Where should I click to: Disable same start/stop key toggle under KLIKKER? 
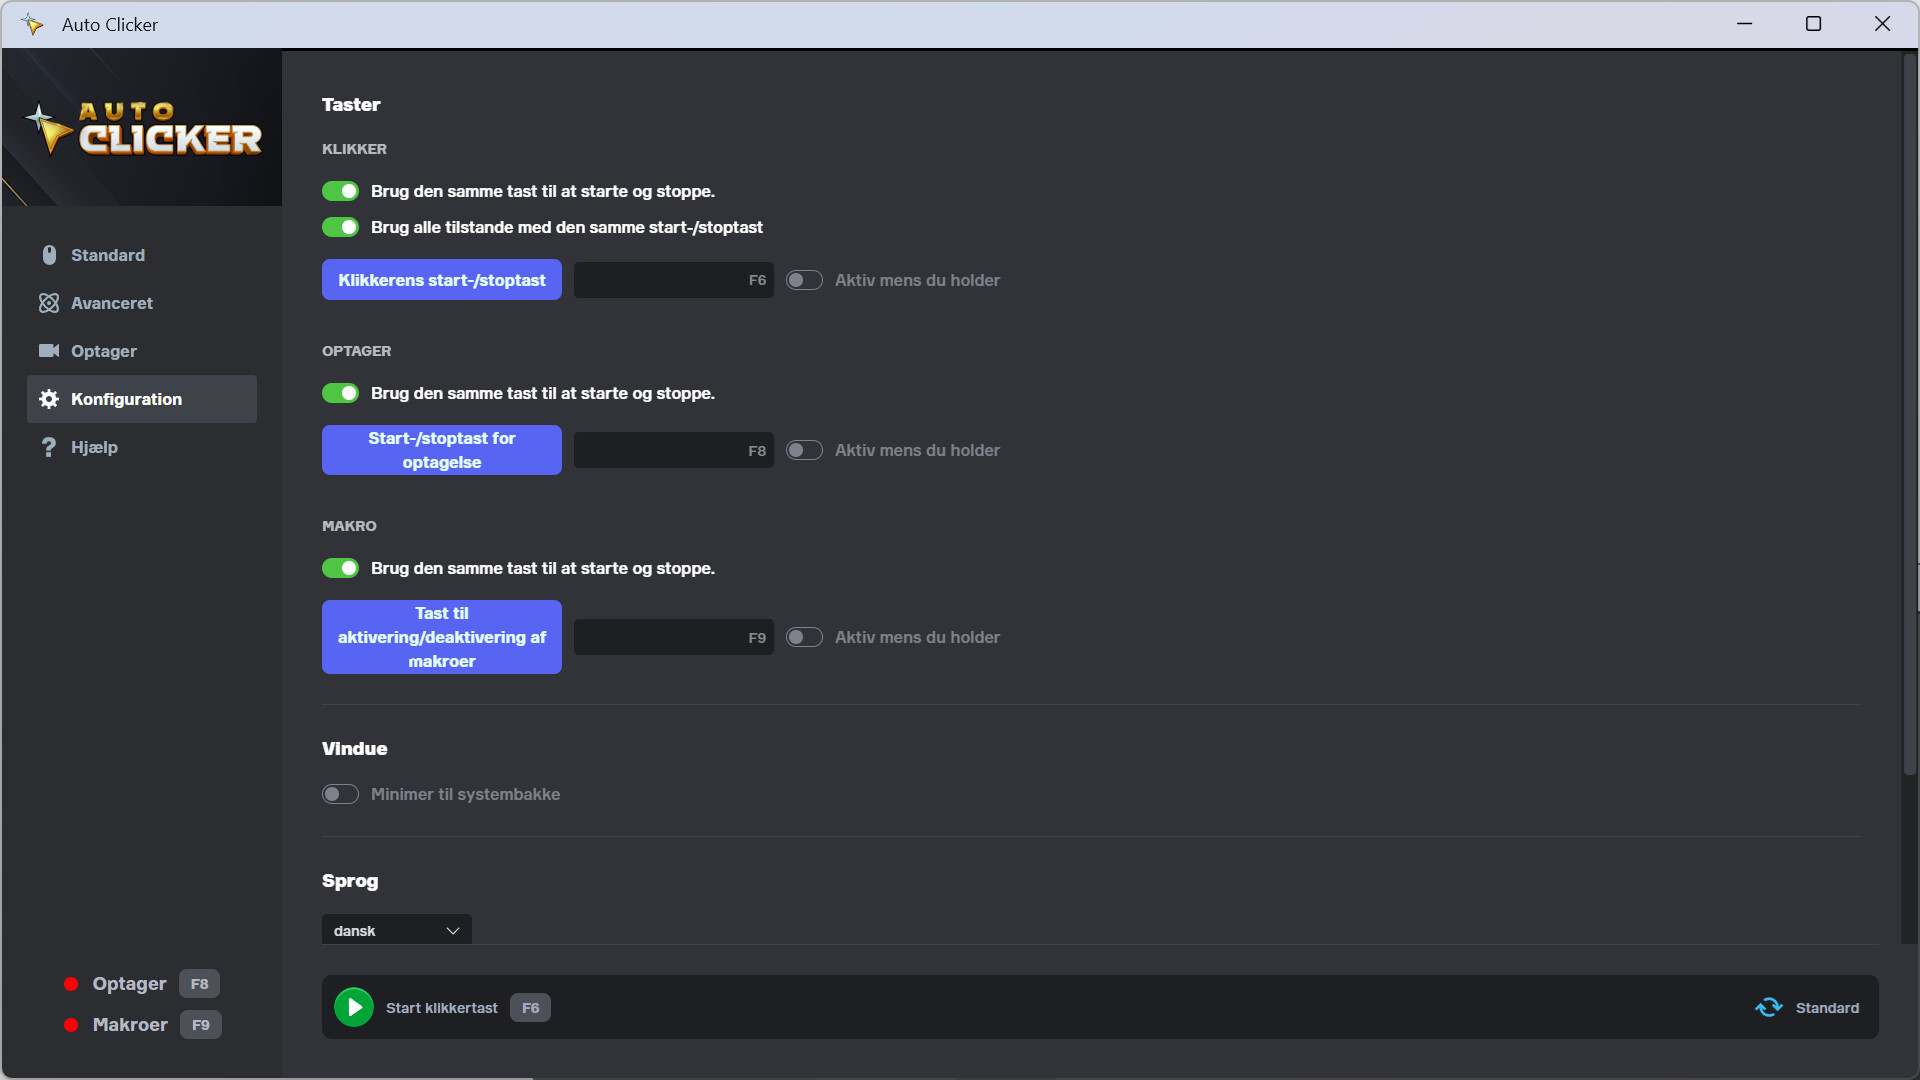[x=340, y=191]
